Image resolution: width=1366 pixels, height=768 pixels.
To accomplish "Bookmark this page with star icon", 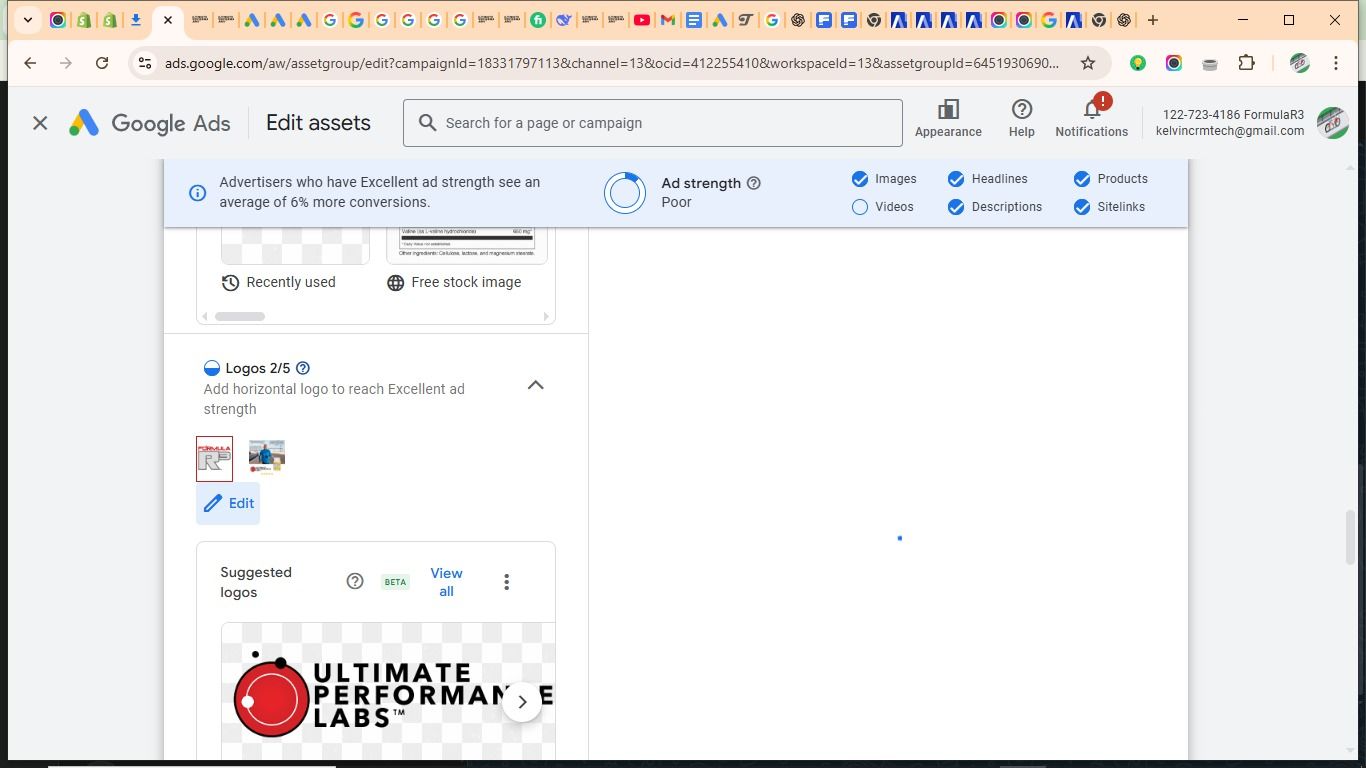I will 1088,63.
